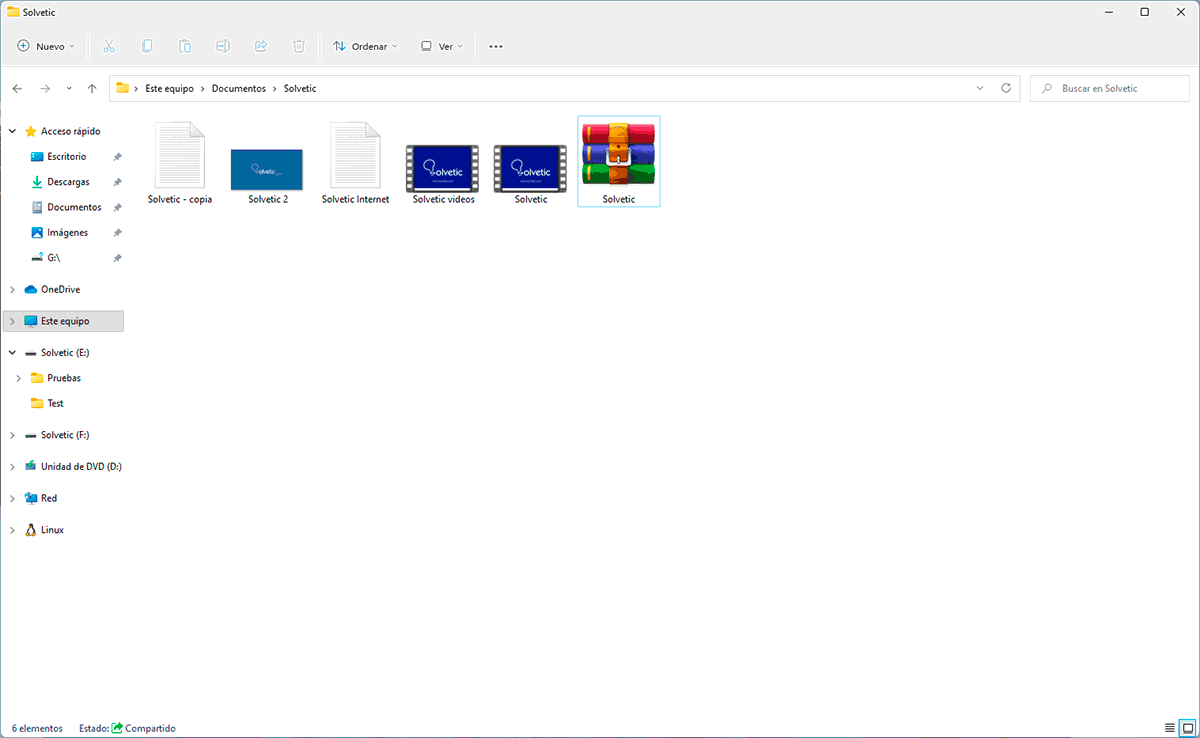Click the Rename icon in toolbar
Screen dimensions: 1200x738
[223, 46]
